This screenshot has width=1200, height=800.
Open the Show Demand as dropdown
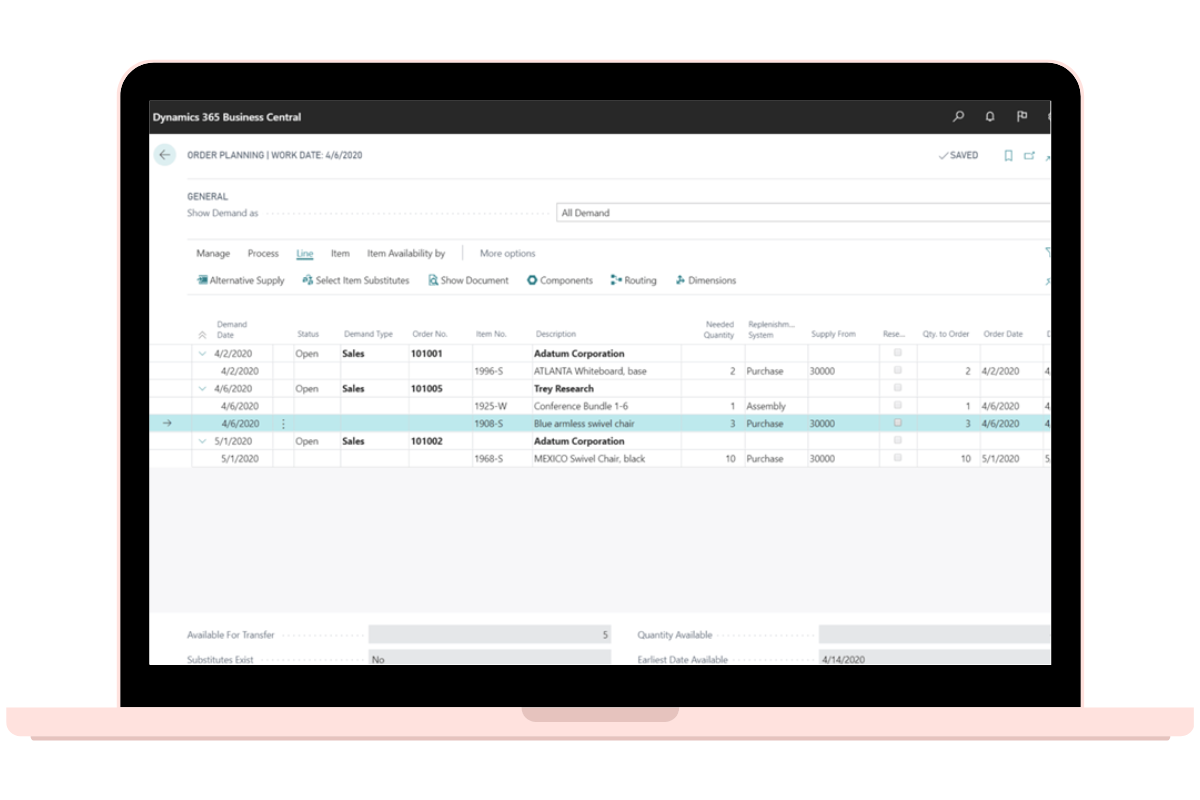(x=803, y=213)
